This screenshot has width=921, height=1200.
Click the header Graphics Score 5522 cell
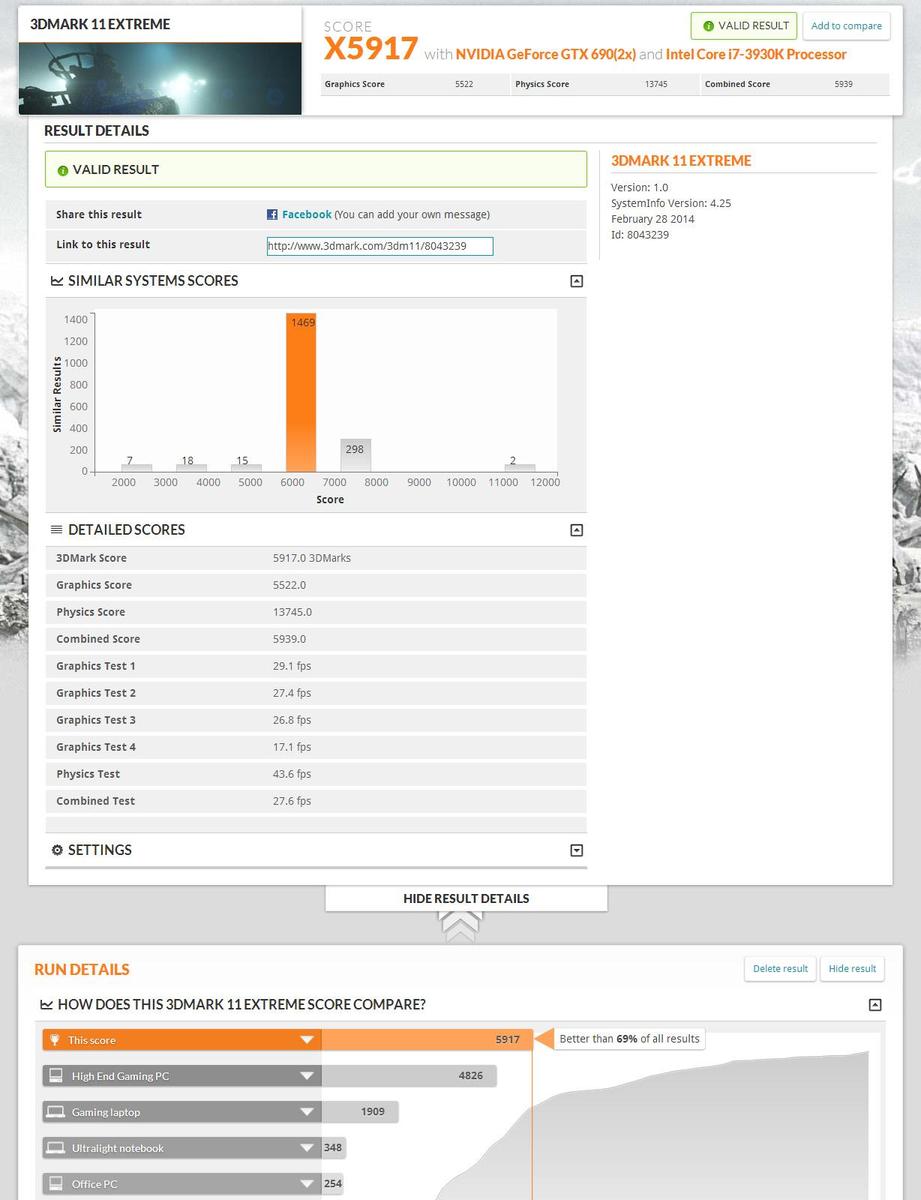(x=415, y=84)
